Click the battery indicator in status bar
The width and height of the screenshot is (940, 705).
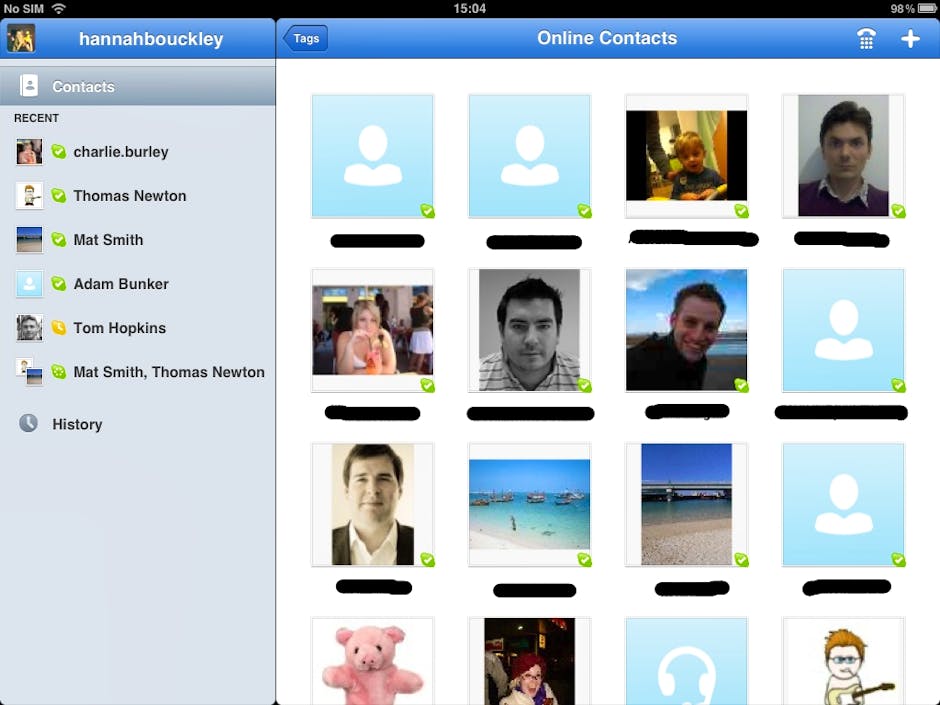[926, 8]
